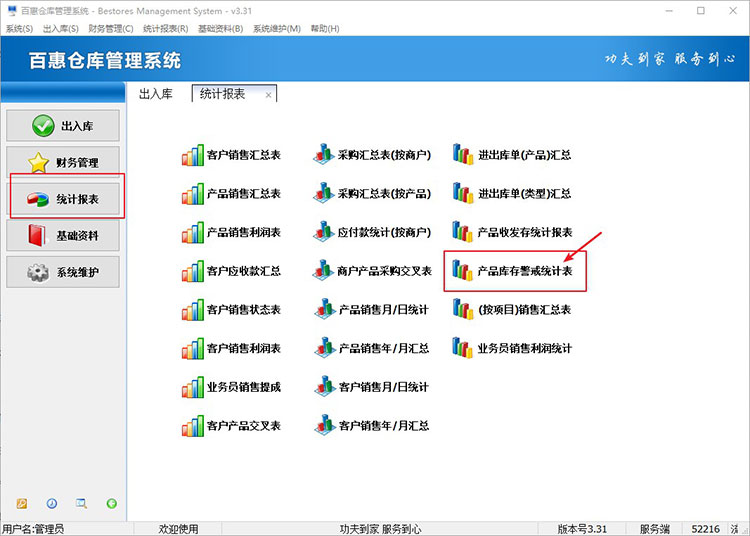Open 业务员销售利润统计 report icon
The height and width of the screenshot is (536, 750).
pyautogui.click(x=463, y=348)
